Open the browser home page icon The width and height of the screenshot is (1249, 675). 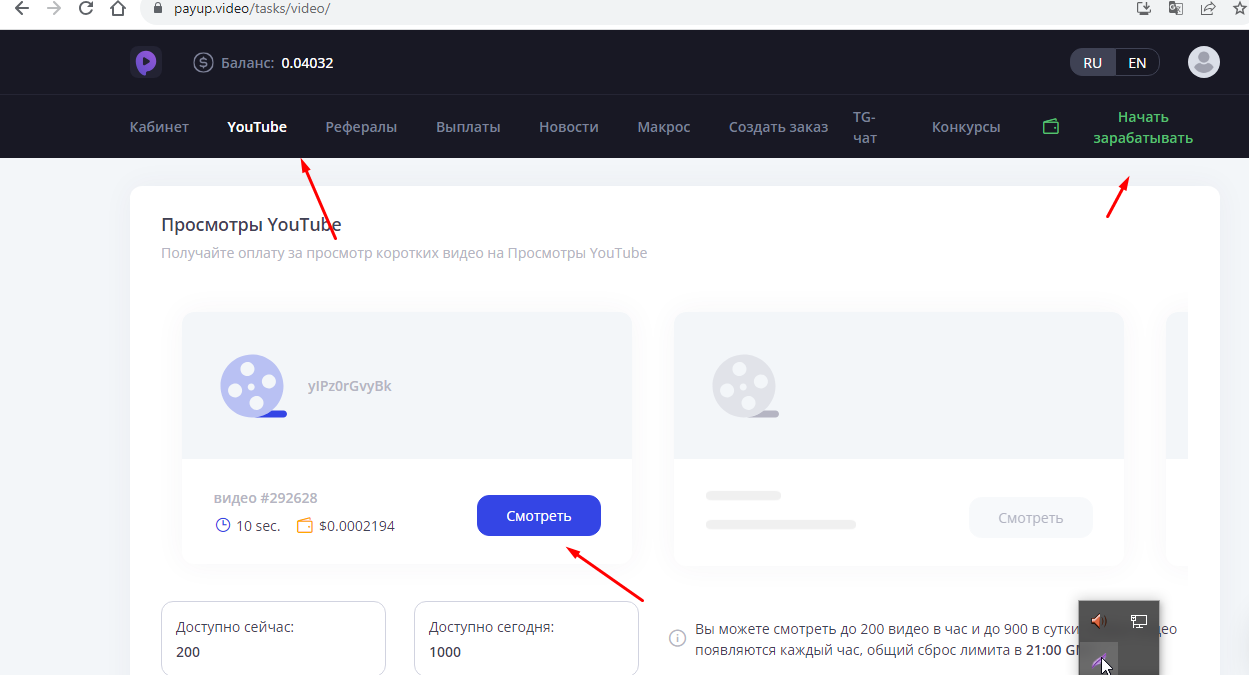(118, 9)
